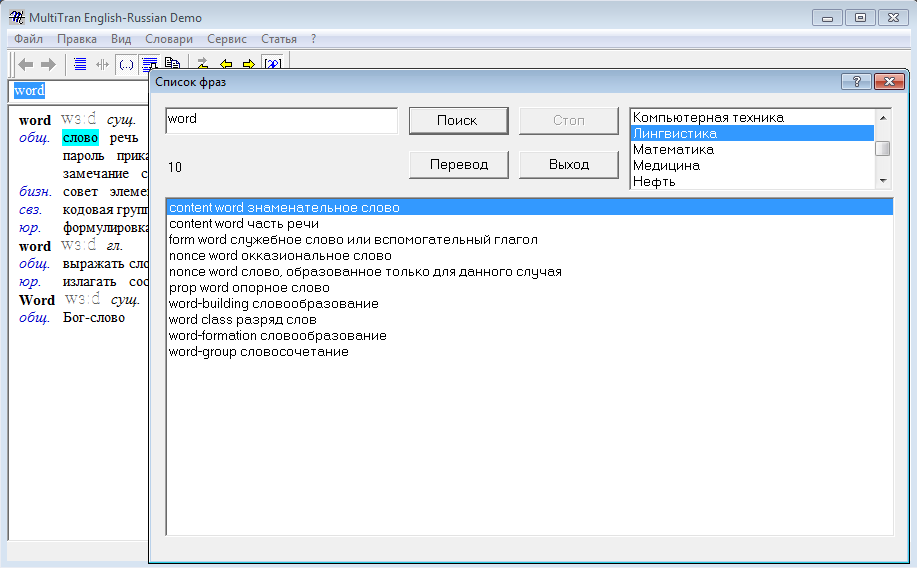
Task: Click translation пароль in article
Action: tap(83, 156)
